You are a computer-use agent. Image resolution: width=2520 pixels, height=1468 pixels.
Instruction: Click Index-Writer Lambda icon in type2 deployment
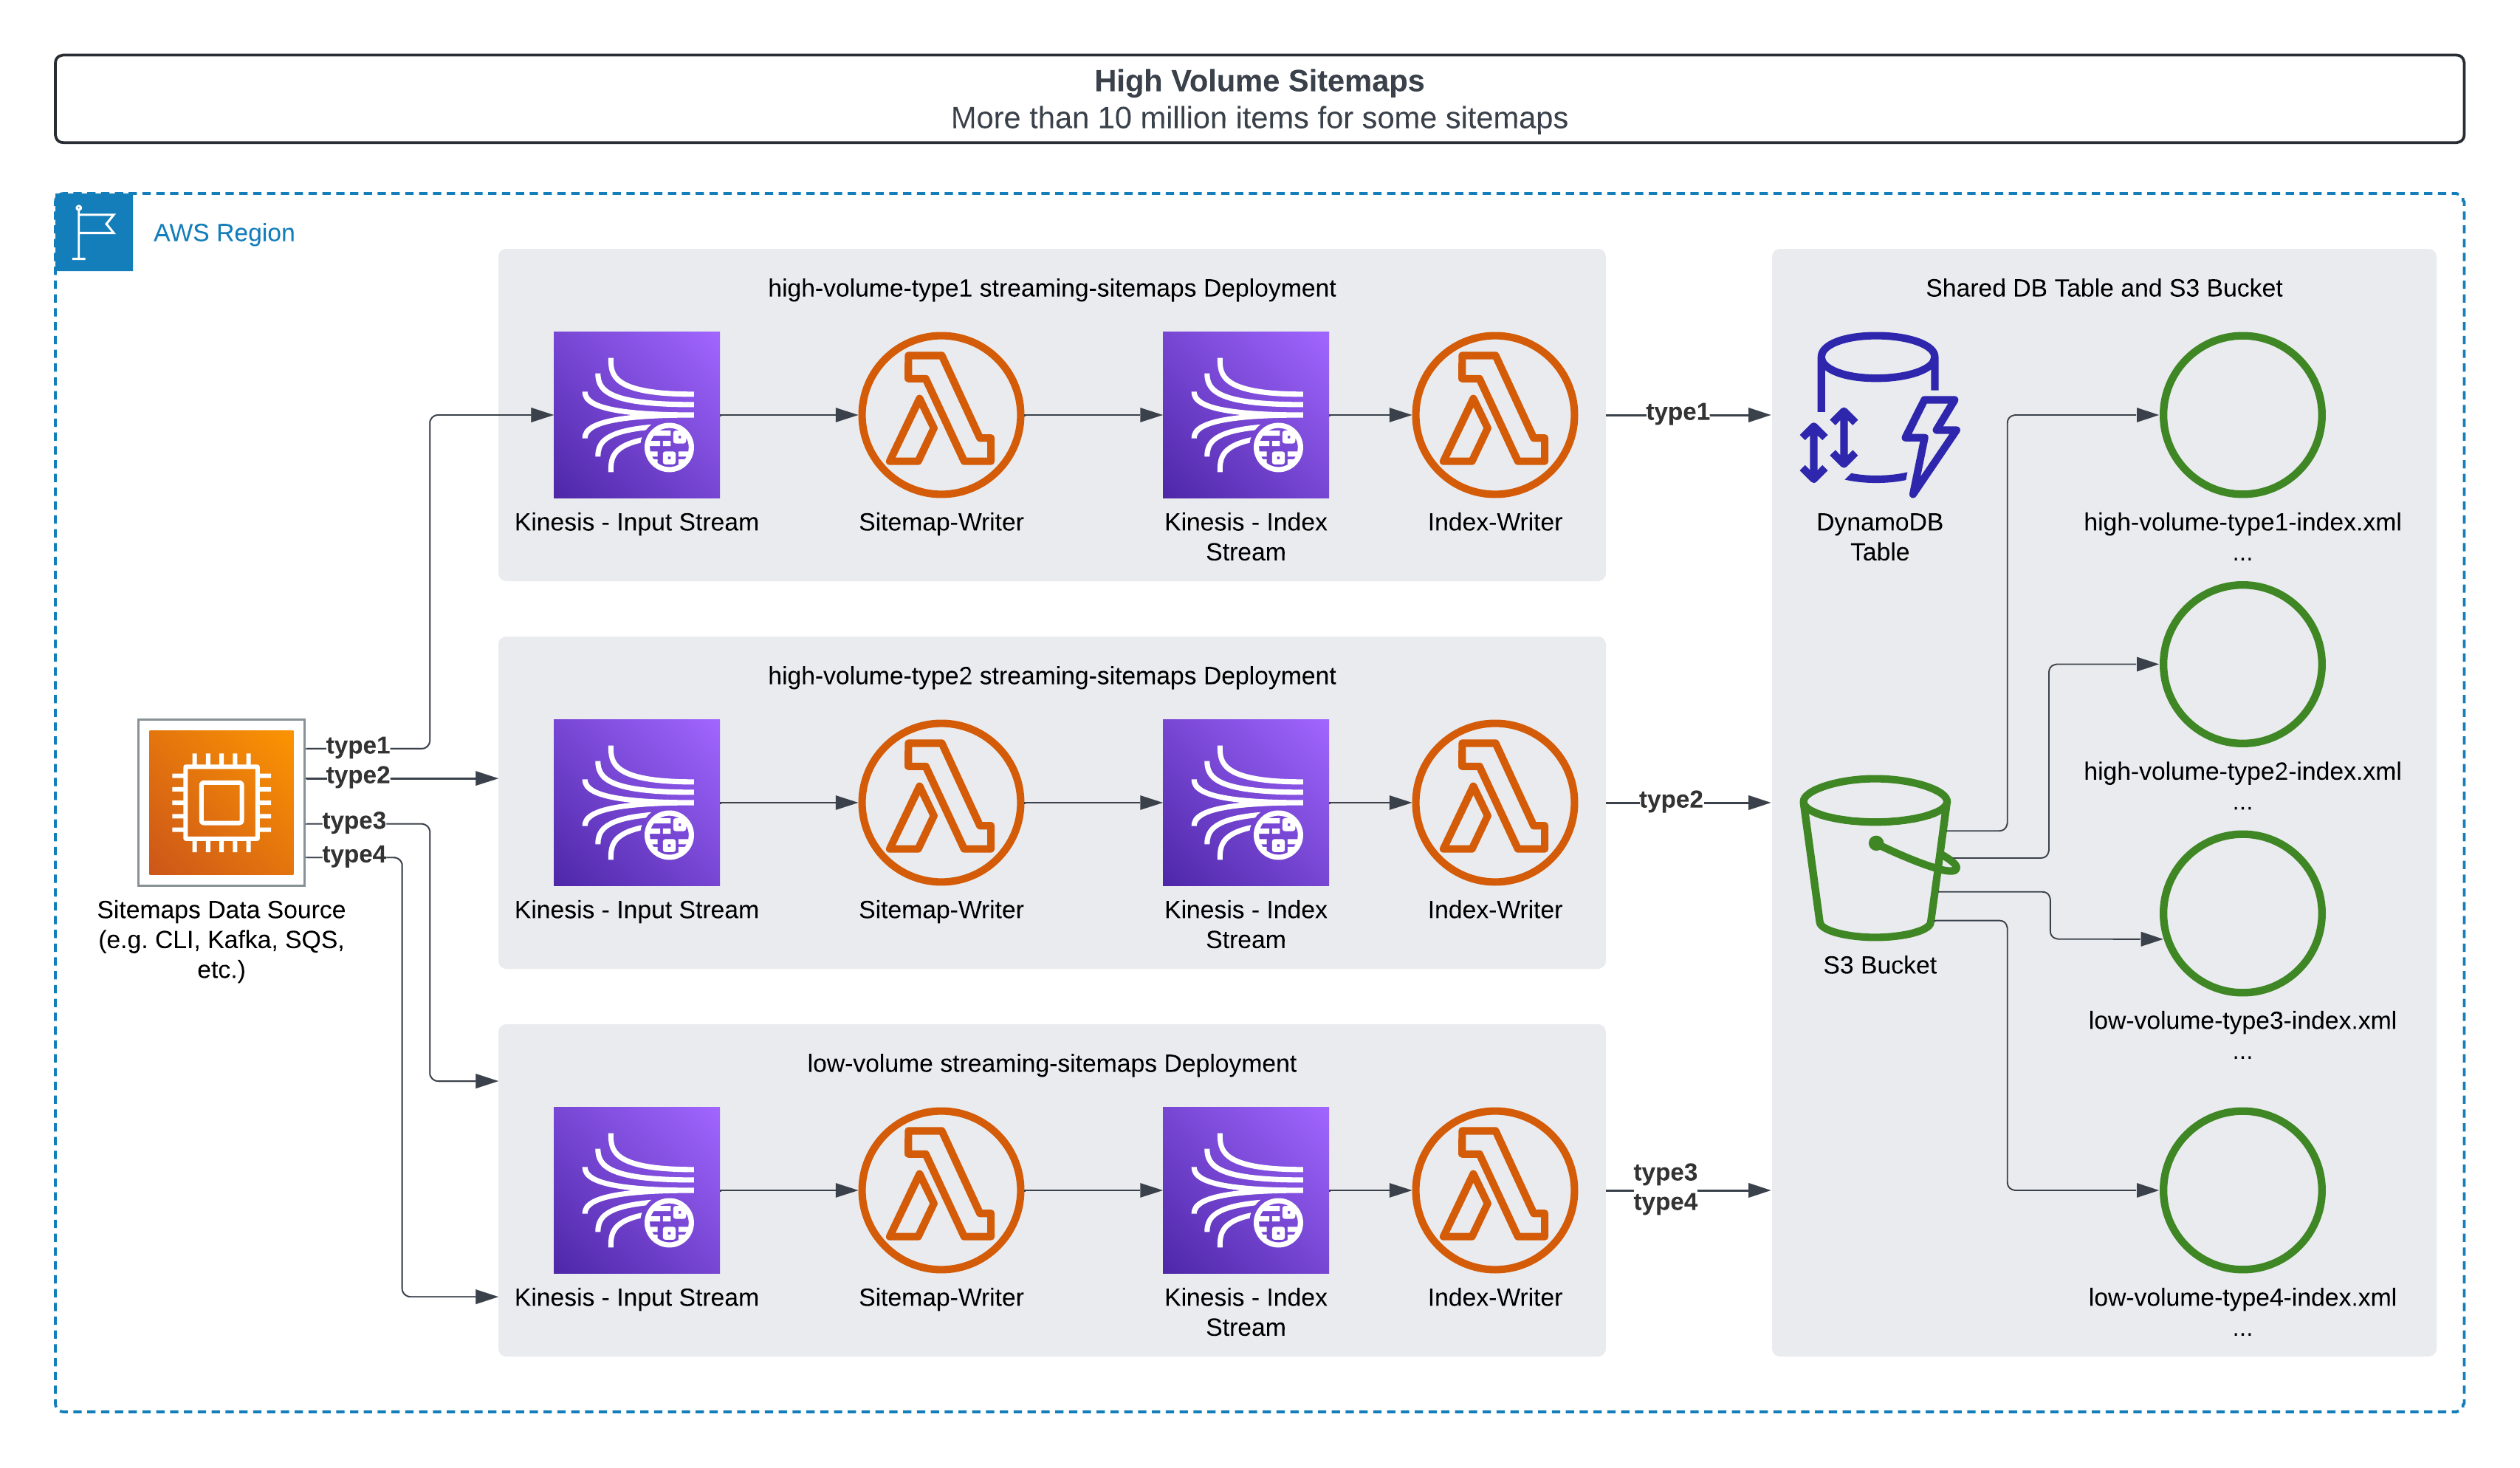[1494, 802]
